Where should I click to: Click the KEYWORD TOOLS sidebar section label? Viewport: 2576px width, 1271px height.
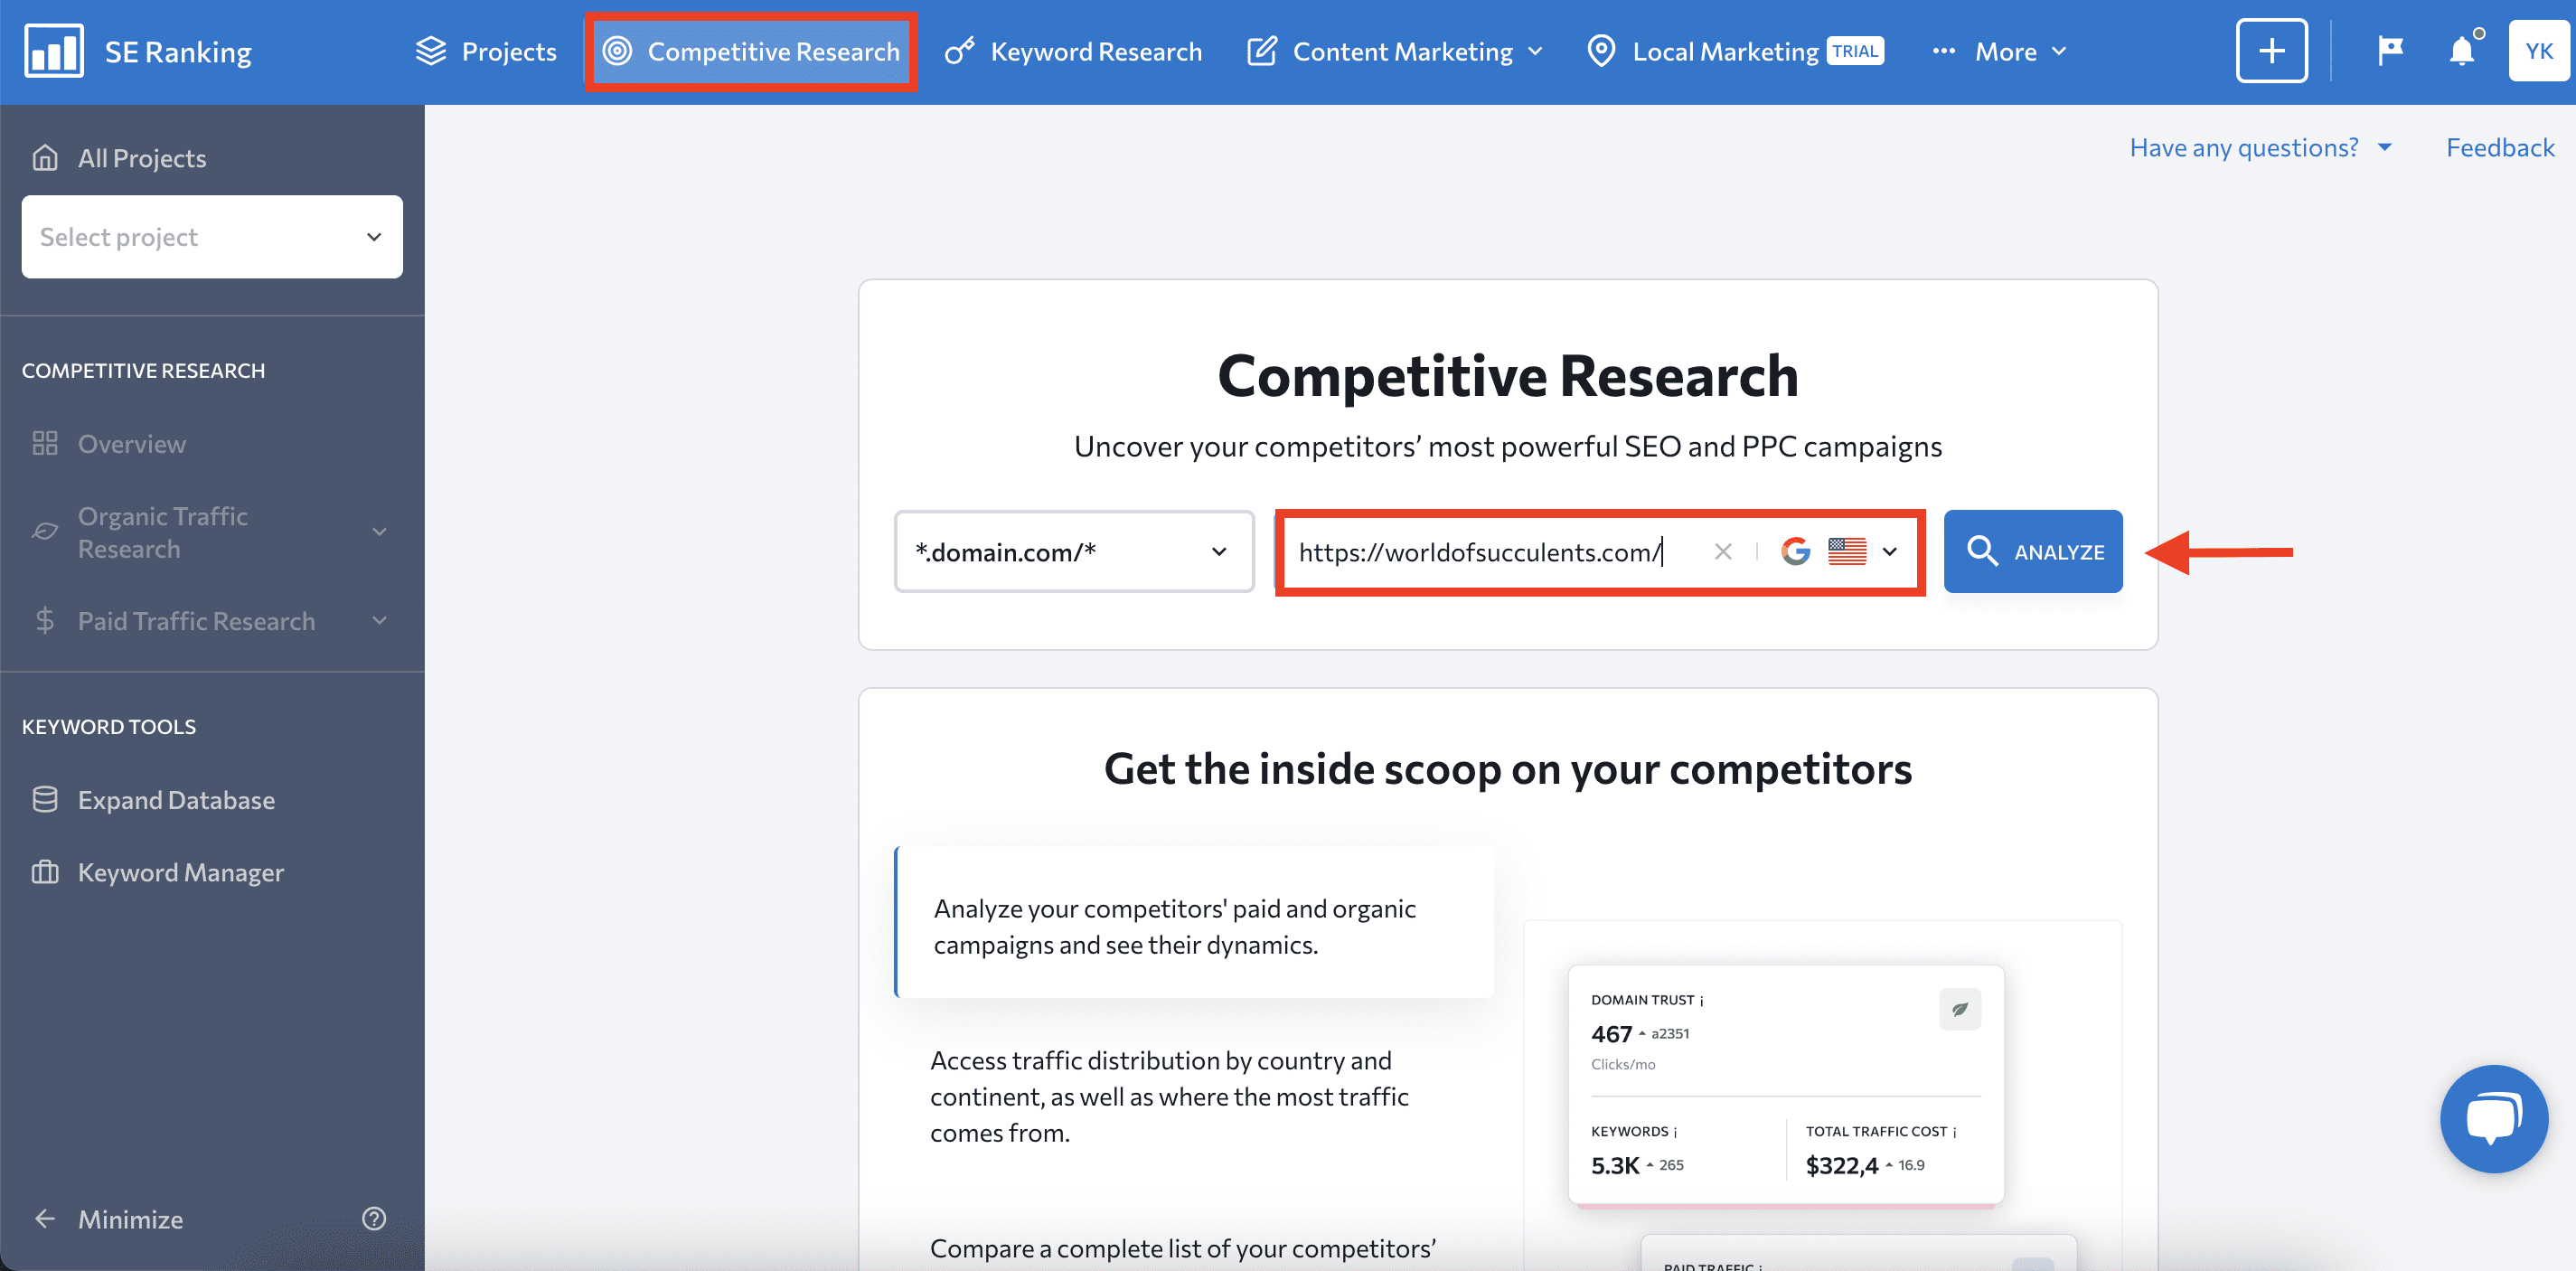point(109,727)
